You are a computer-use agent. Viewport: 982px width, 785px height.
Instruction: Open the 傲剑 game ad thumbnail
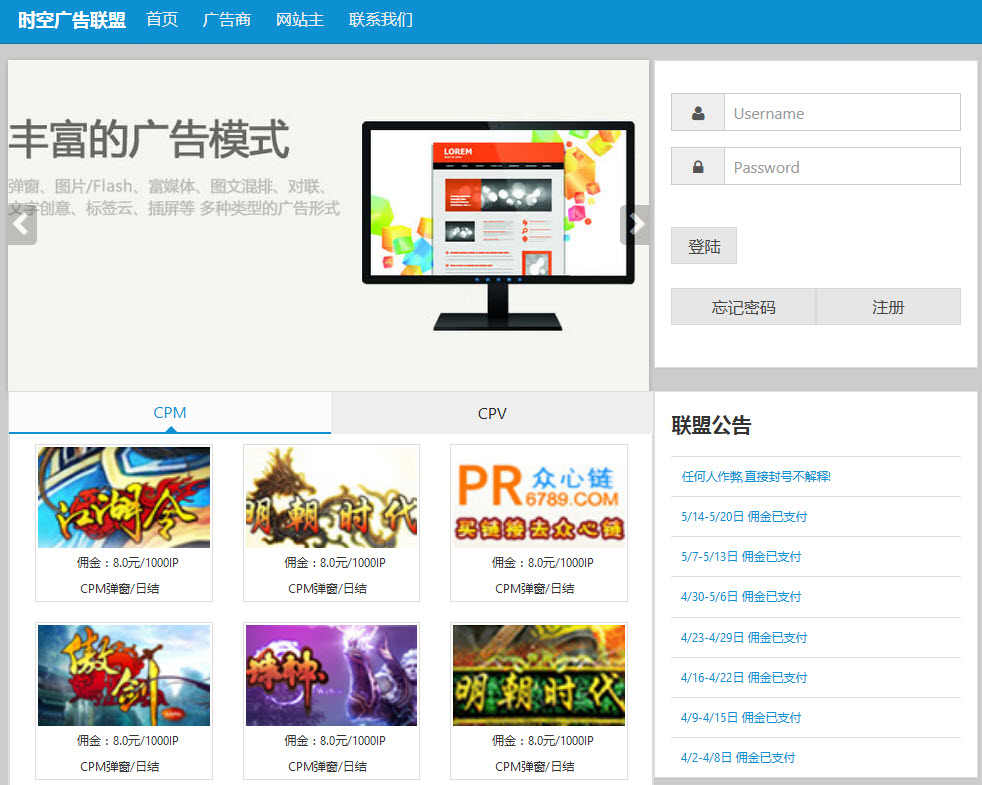pyautogui.click(x=124, y=675)
